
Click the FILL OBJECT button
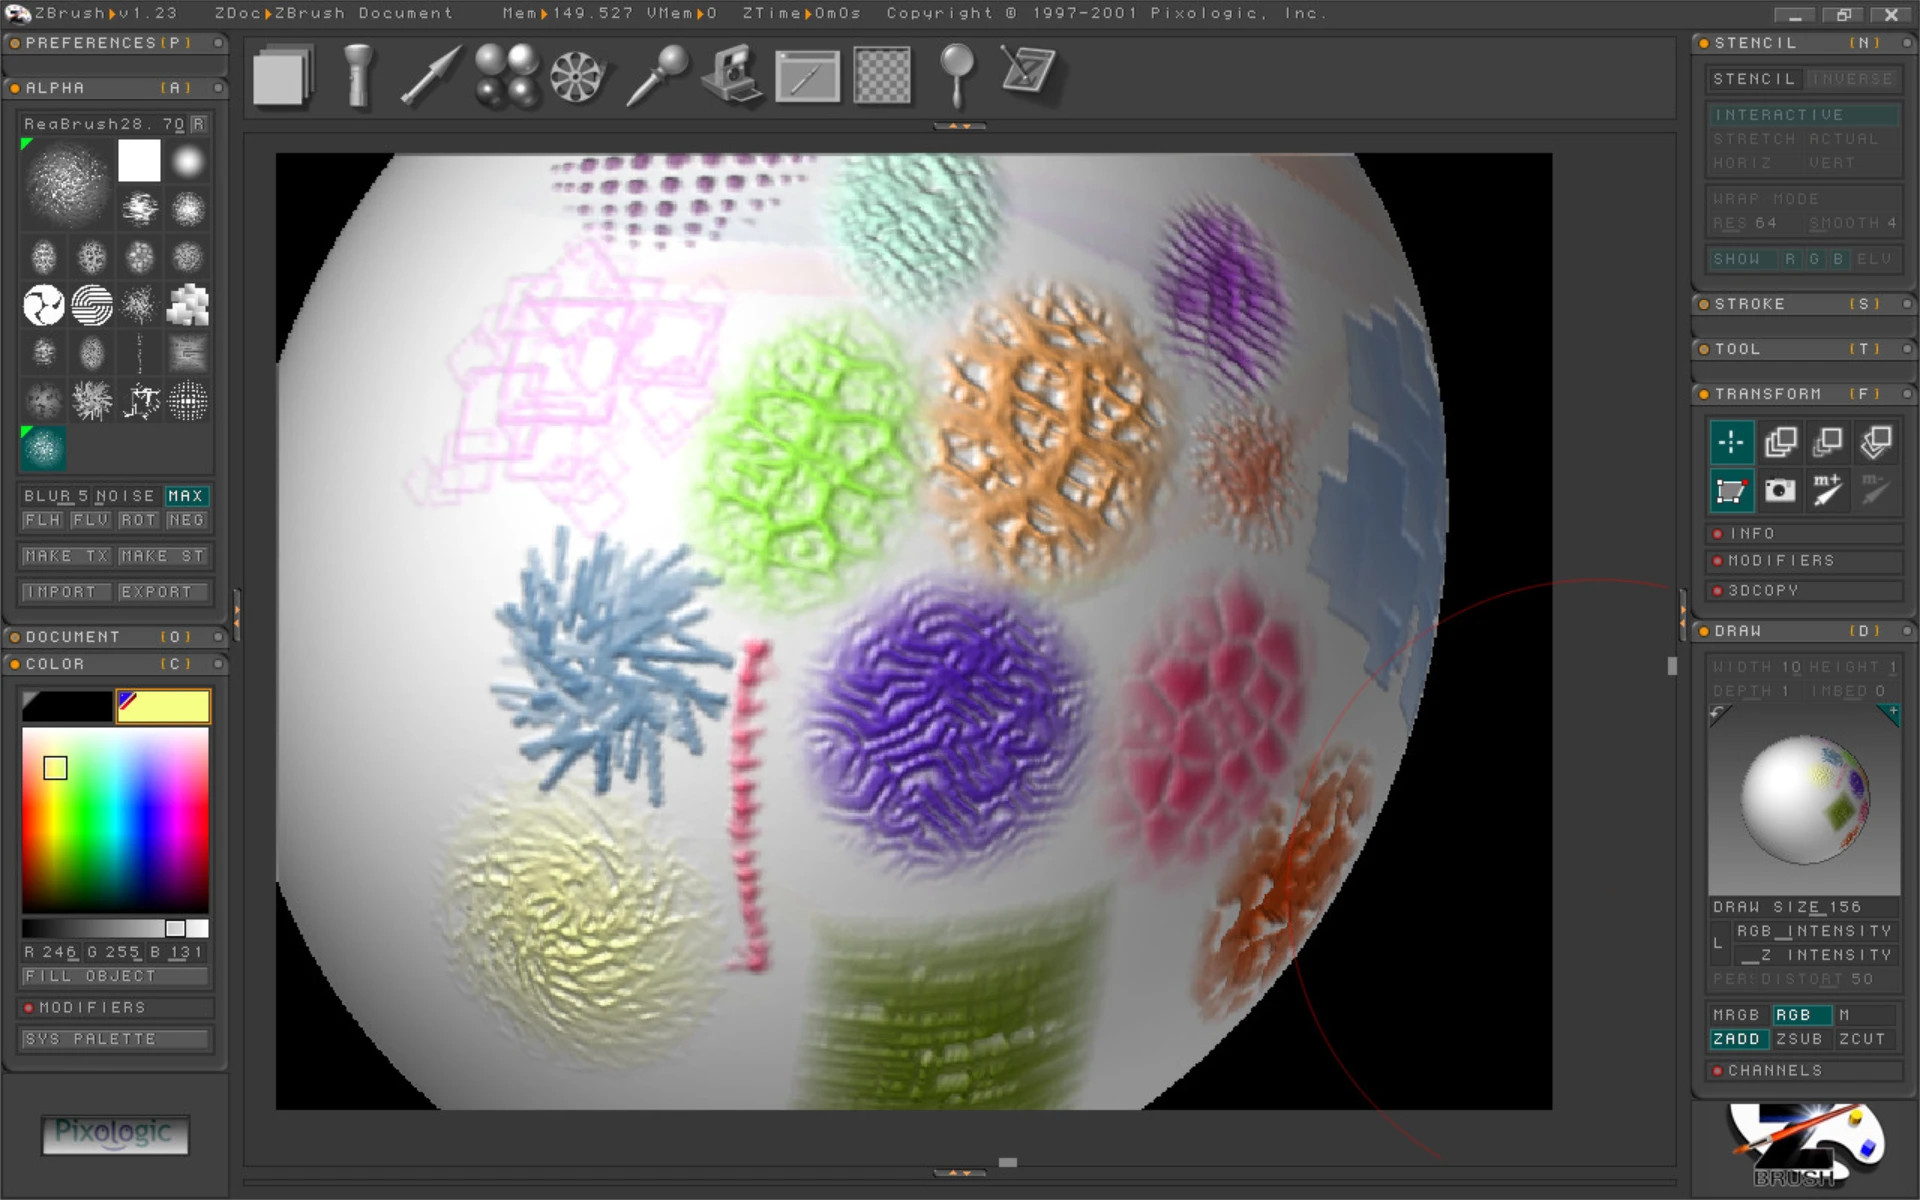[90, 976]
